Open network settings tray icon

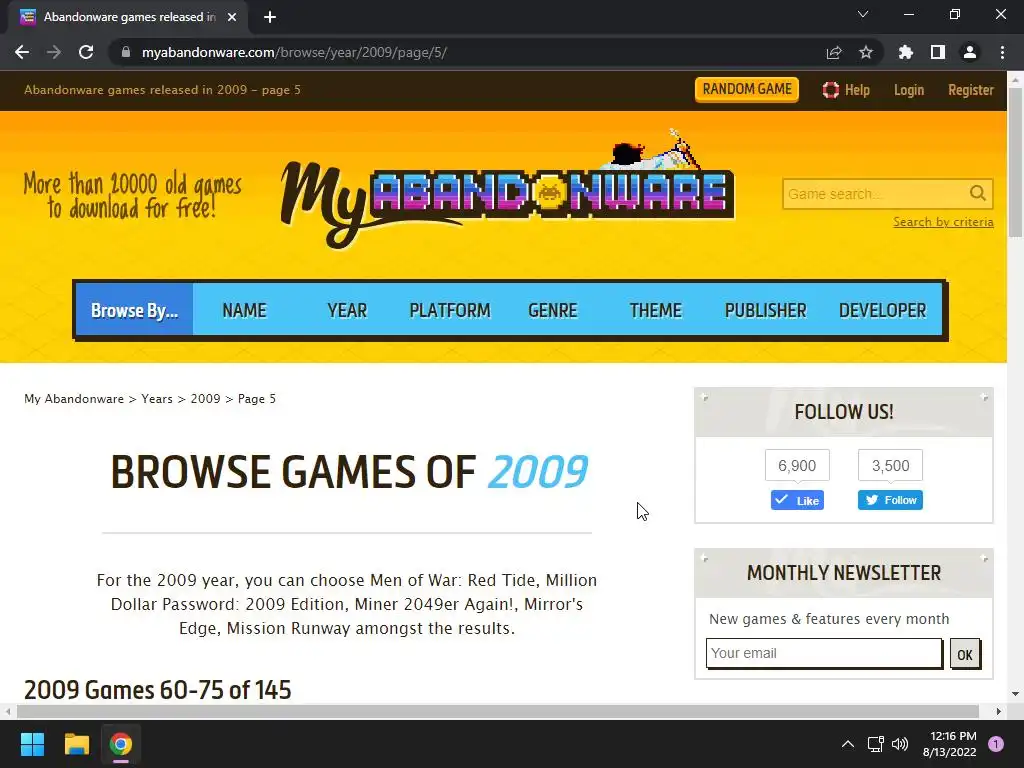pyautogui.click(x=875, y=744)
